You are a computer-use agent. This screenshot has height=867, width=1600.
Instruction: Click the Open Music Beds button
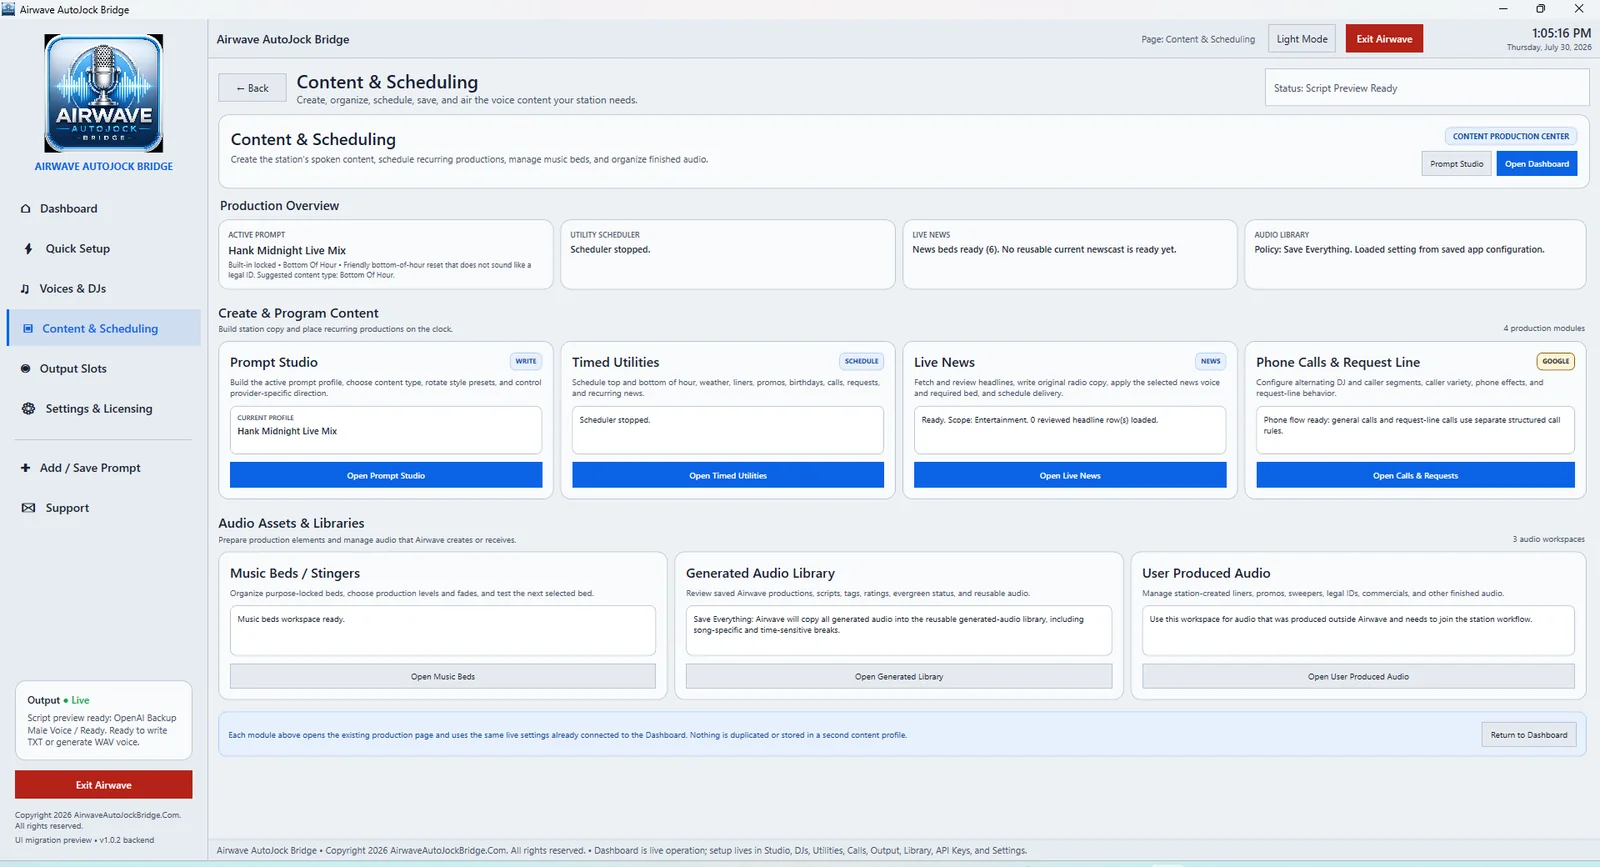click(x=443, y=676)
